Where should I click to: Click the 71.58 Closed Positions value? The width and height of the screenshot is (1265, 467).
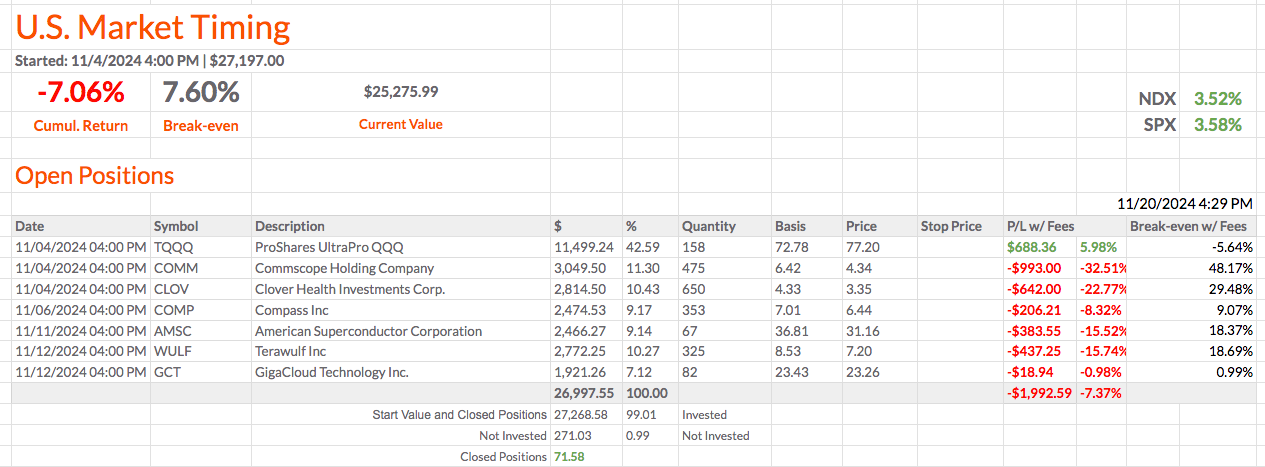click(567, 456)
